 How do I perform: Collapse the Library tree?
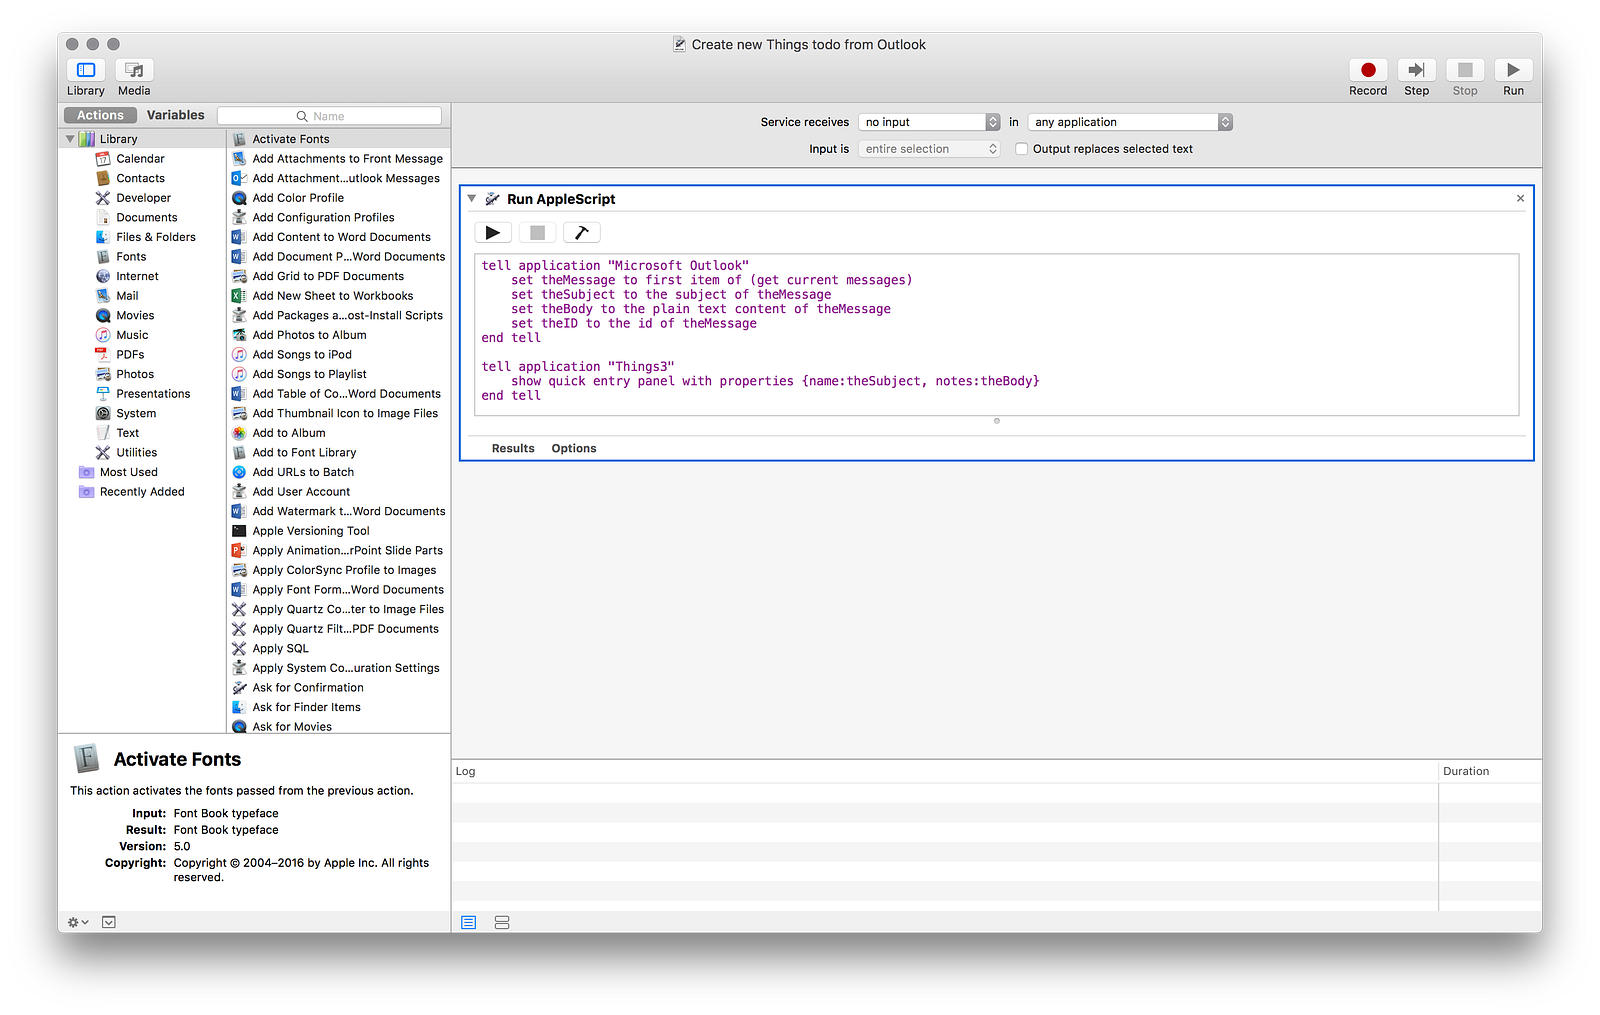70,139
